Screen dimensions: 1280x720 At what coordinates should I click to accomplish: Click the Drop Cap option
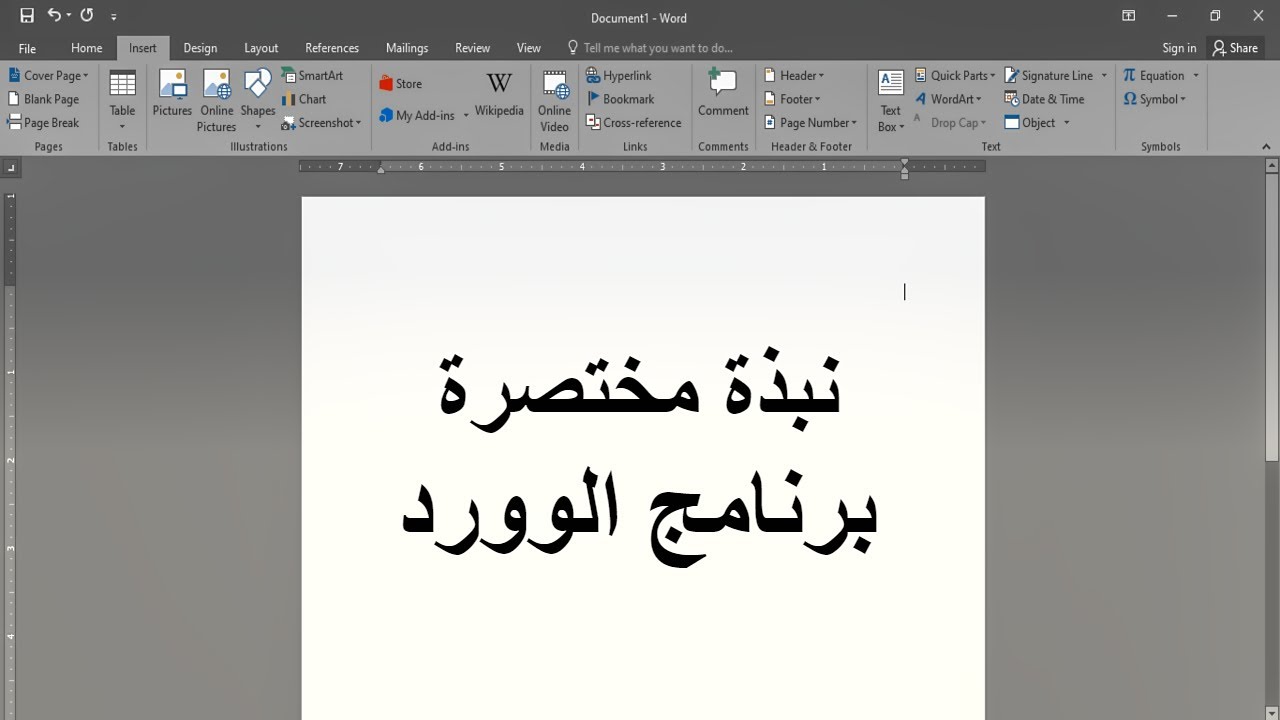coord(950,123)
